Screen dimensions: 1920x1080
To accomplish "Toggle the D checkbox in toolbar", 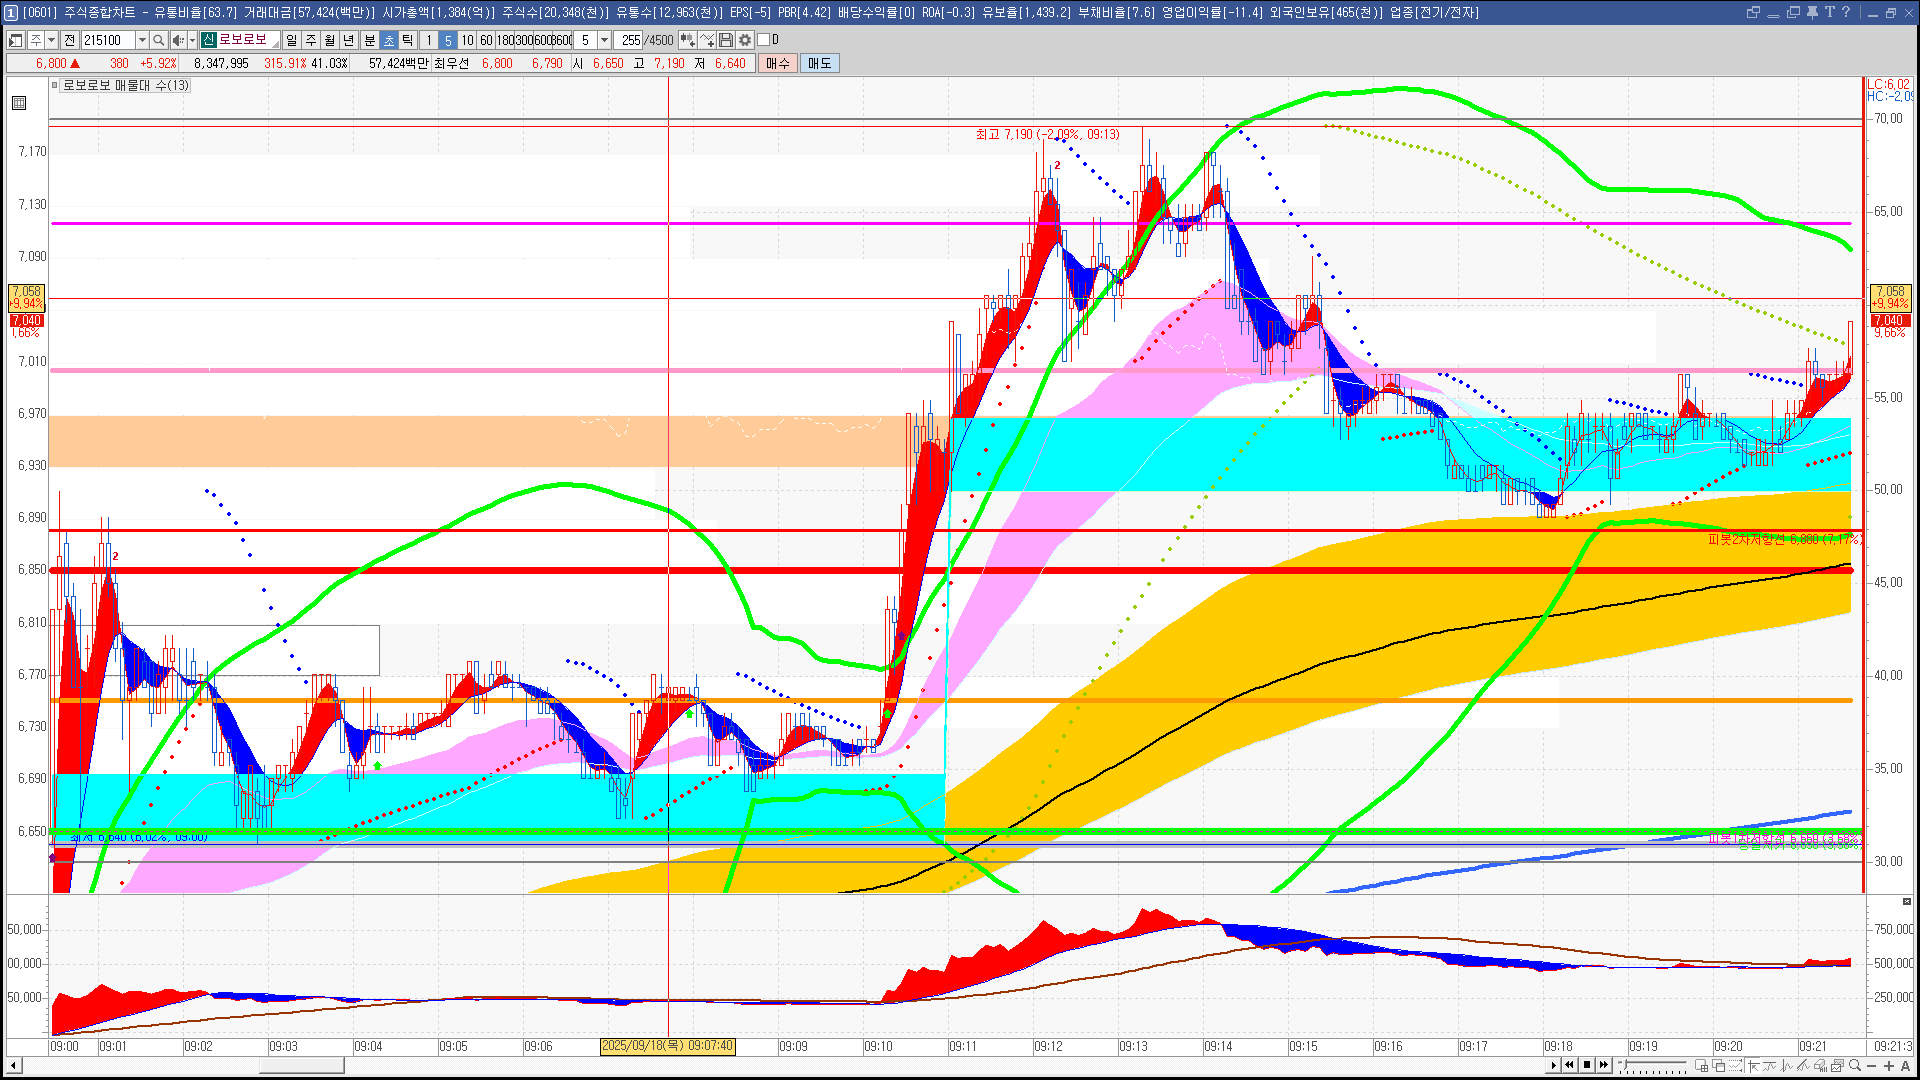I will pyautogui.click(x=764, y=40).
